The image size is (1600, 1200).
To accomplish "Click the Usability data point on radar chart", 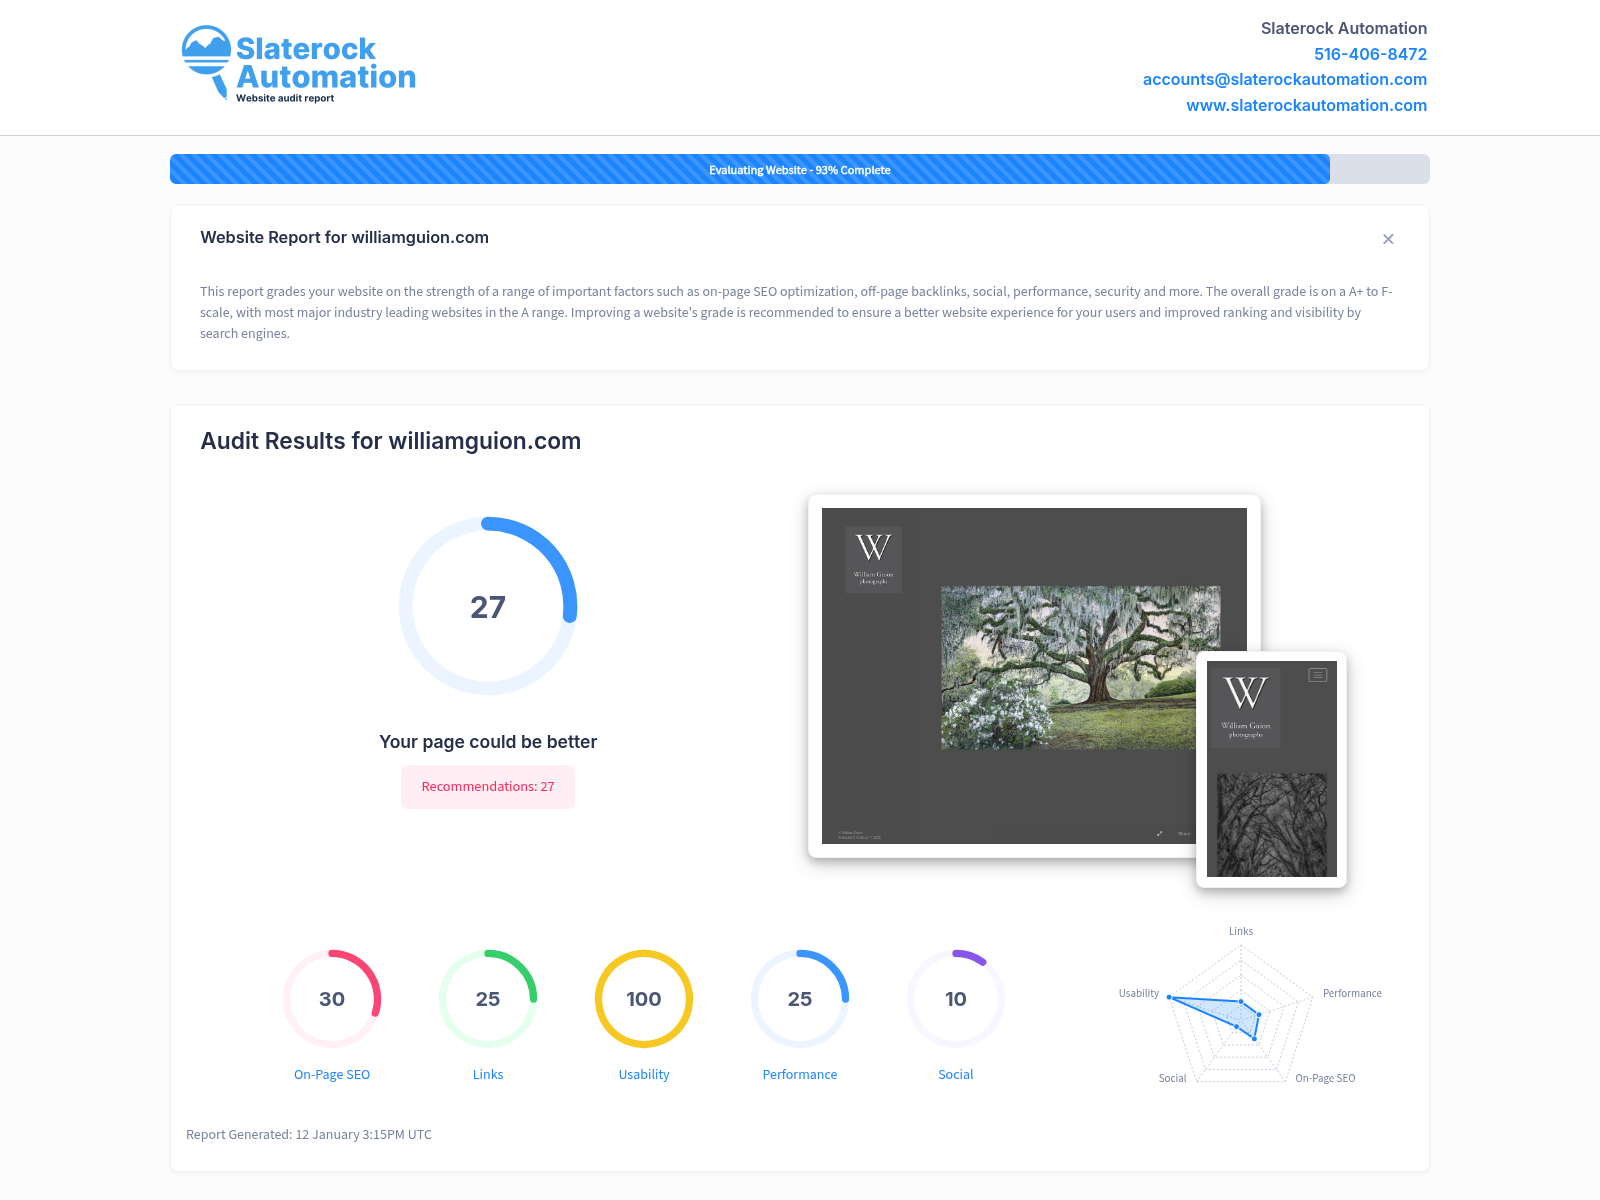I will 1169,997.
